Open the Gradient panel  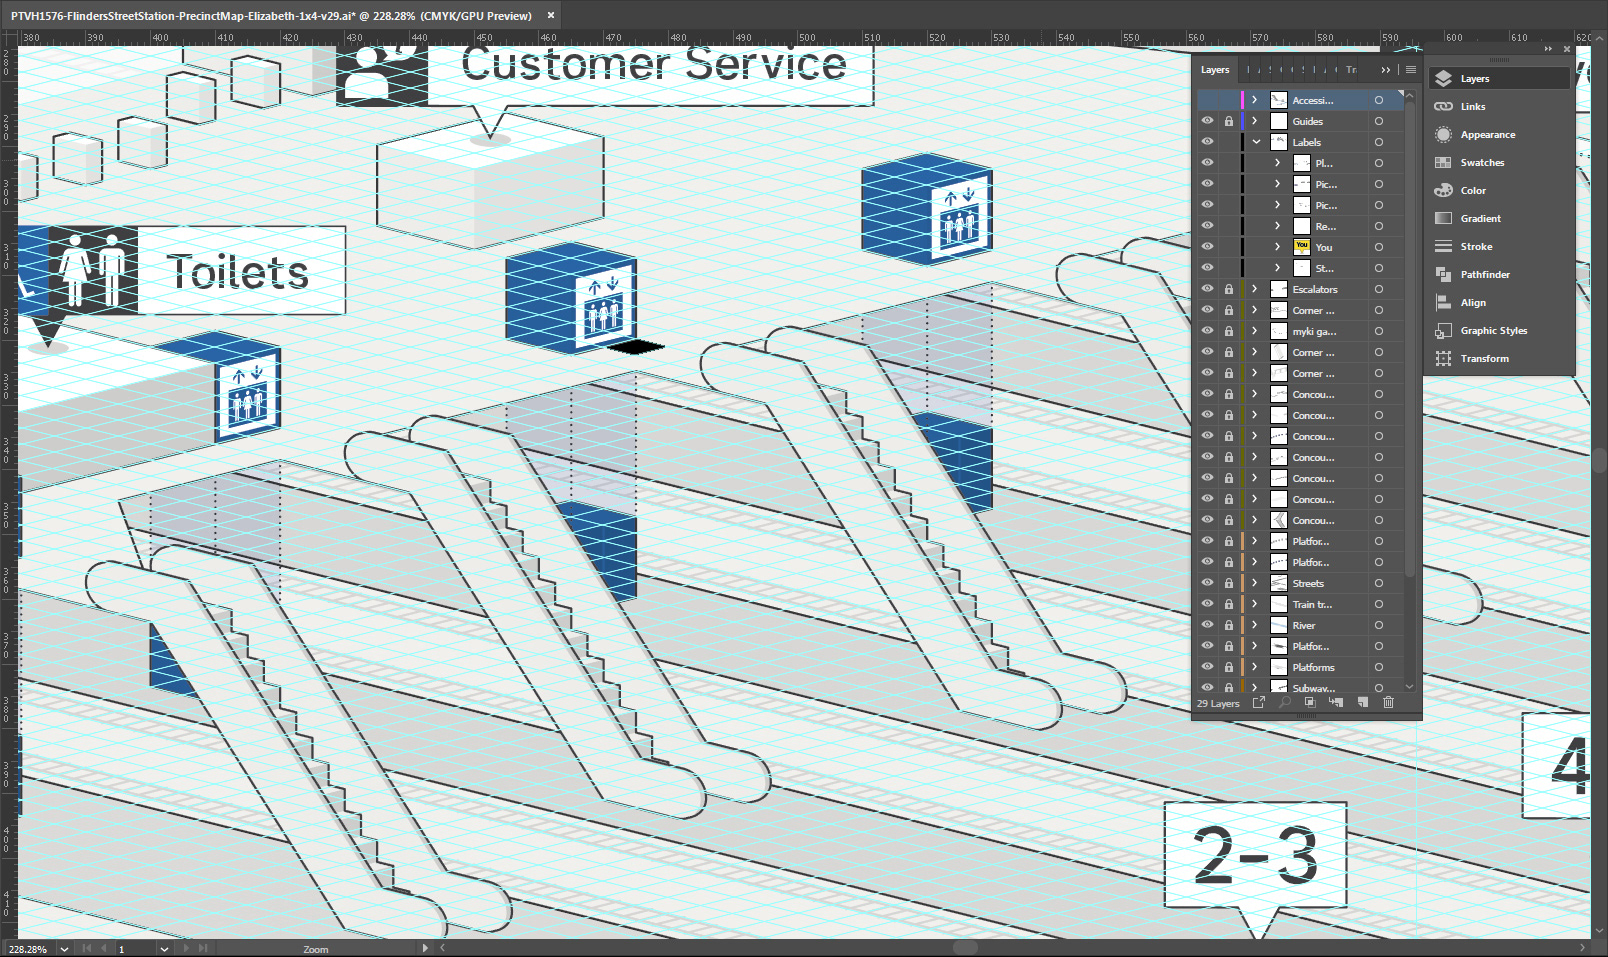pos(1498,218)
